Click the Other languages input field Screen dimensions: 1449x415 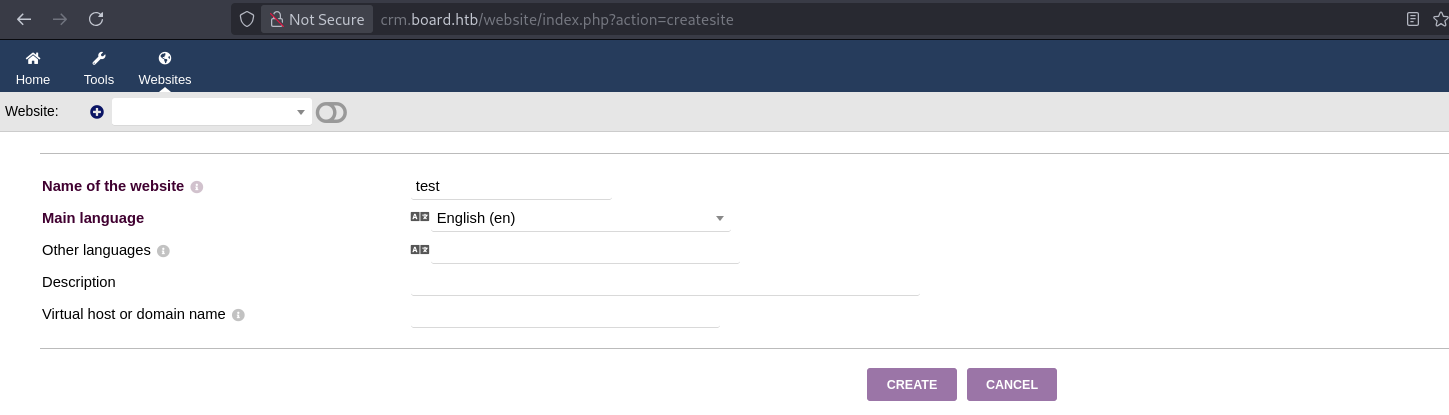pyautogui.click(x=585, y=250)
